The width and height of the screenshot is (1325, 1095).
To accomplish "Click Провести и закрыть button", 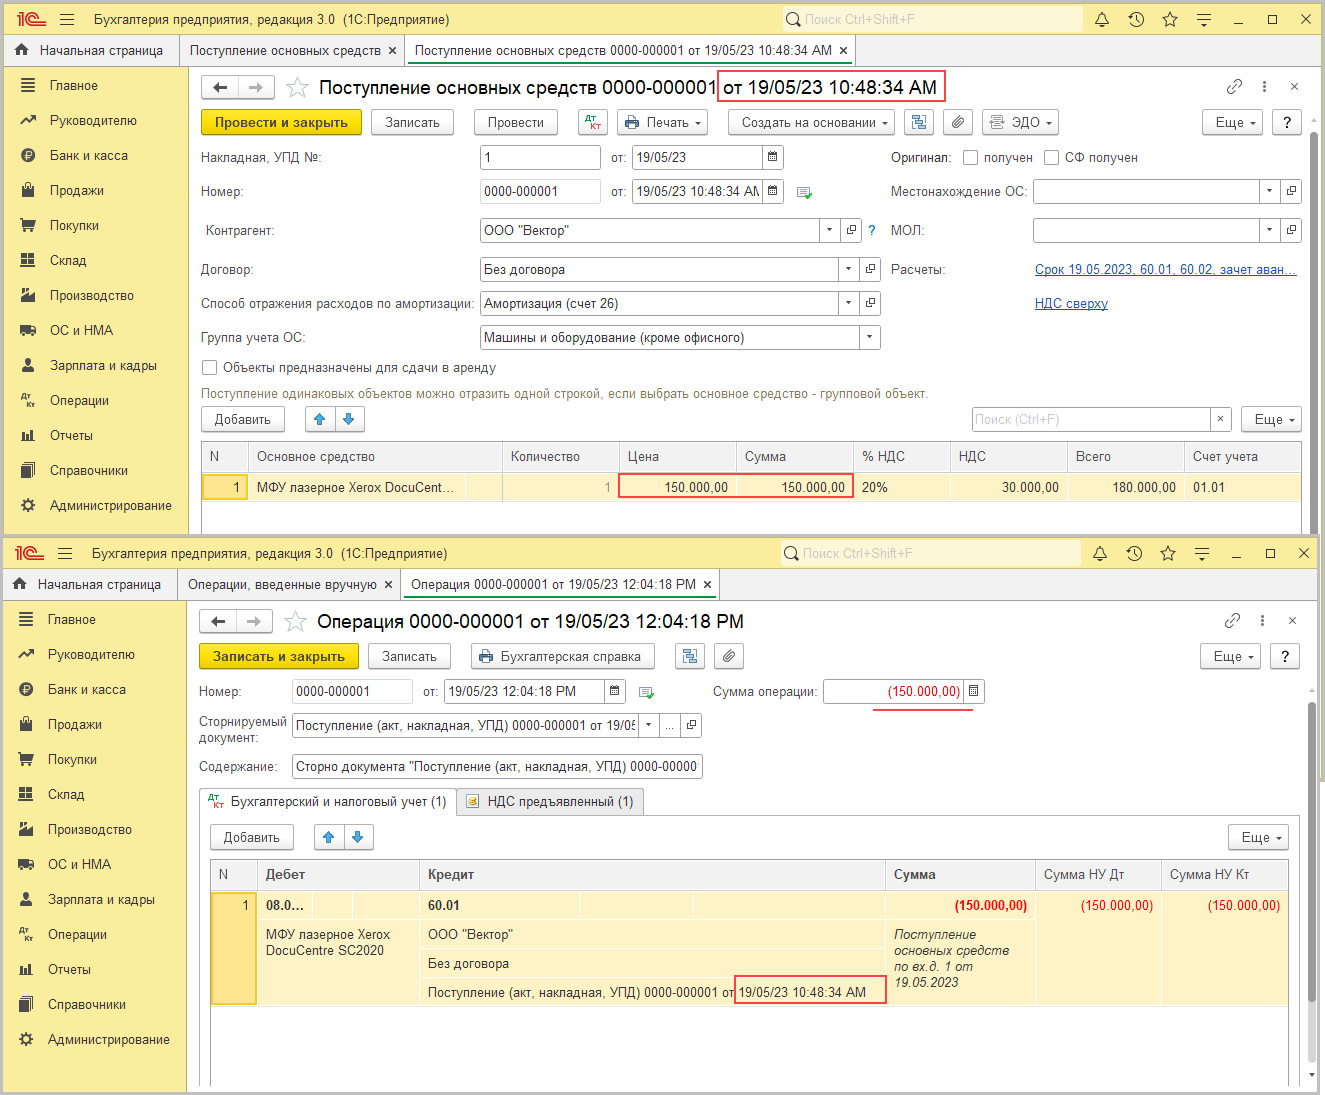I will tap(281, 122).
